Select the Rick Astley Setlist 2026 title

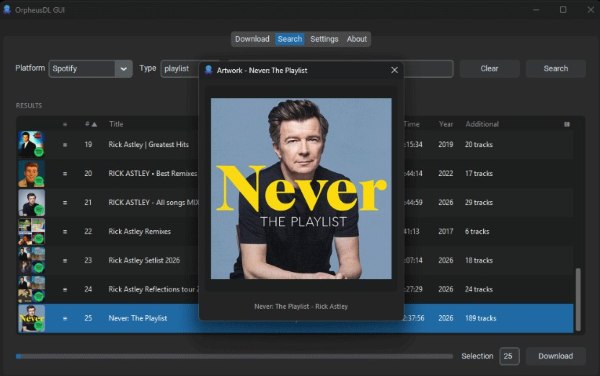coord(144,260)
